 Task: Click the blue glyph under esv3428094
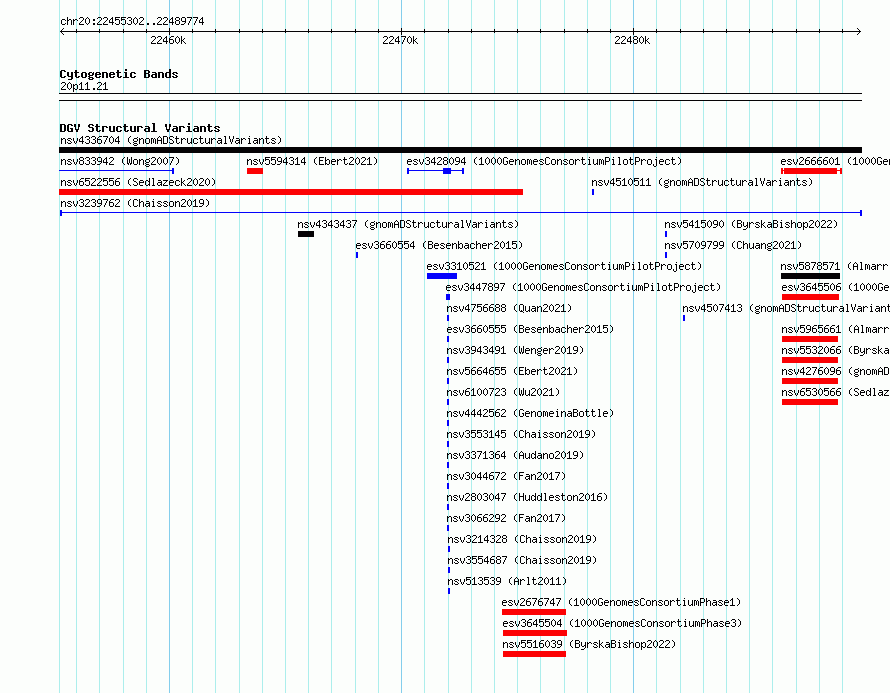(x=435, y=171)
